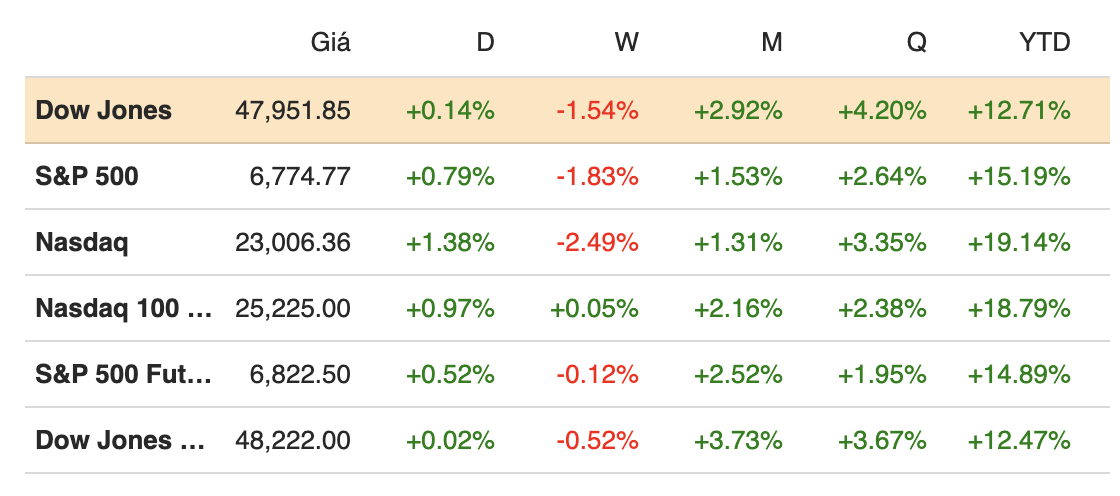Click Dow Jones weekly change -1.54%
1120x496 pixels.
597,111
